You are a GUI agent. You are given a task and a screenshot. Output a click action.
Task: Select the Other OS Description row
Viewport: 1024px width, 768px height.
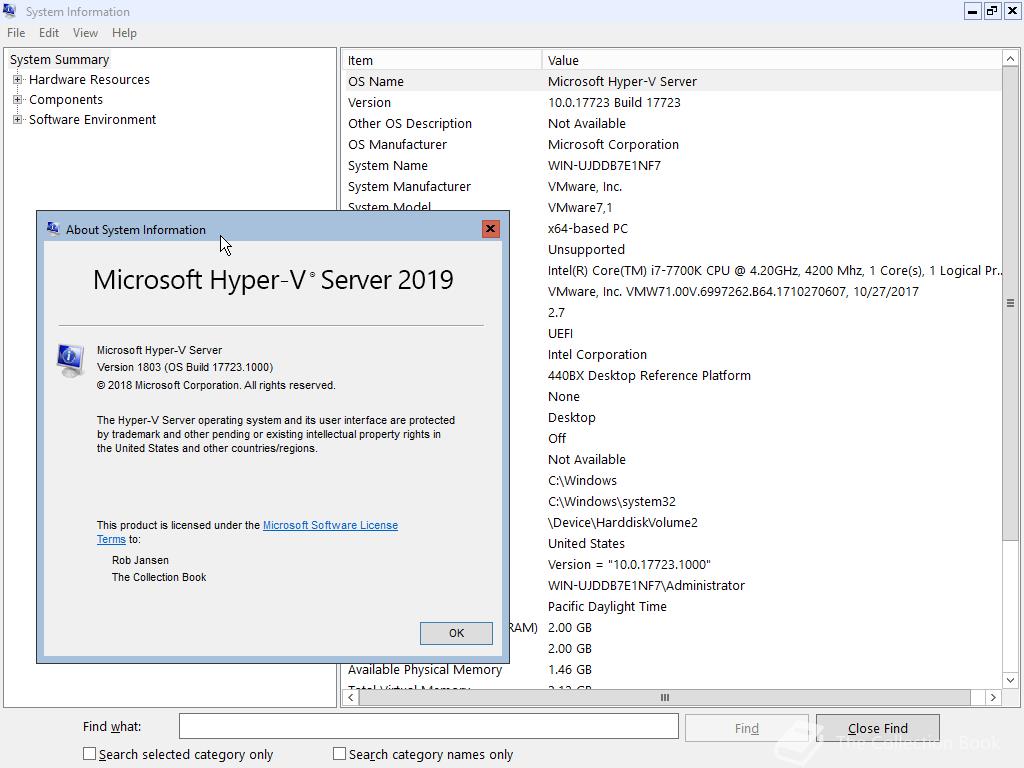[672, 123]
